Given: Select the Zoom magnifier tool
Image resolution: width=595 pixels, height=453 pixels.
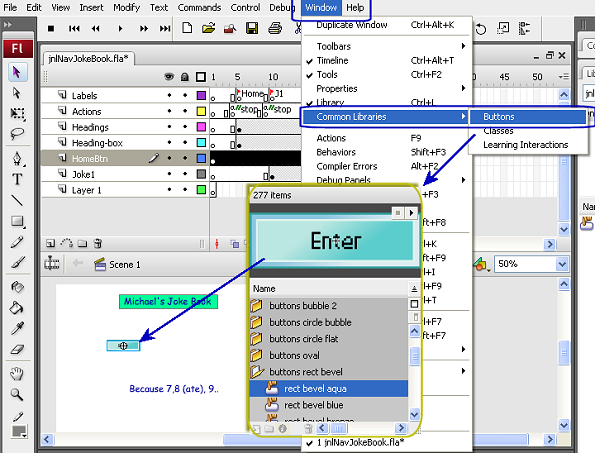Looking at the screenshot, I should coord(17,395).
